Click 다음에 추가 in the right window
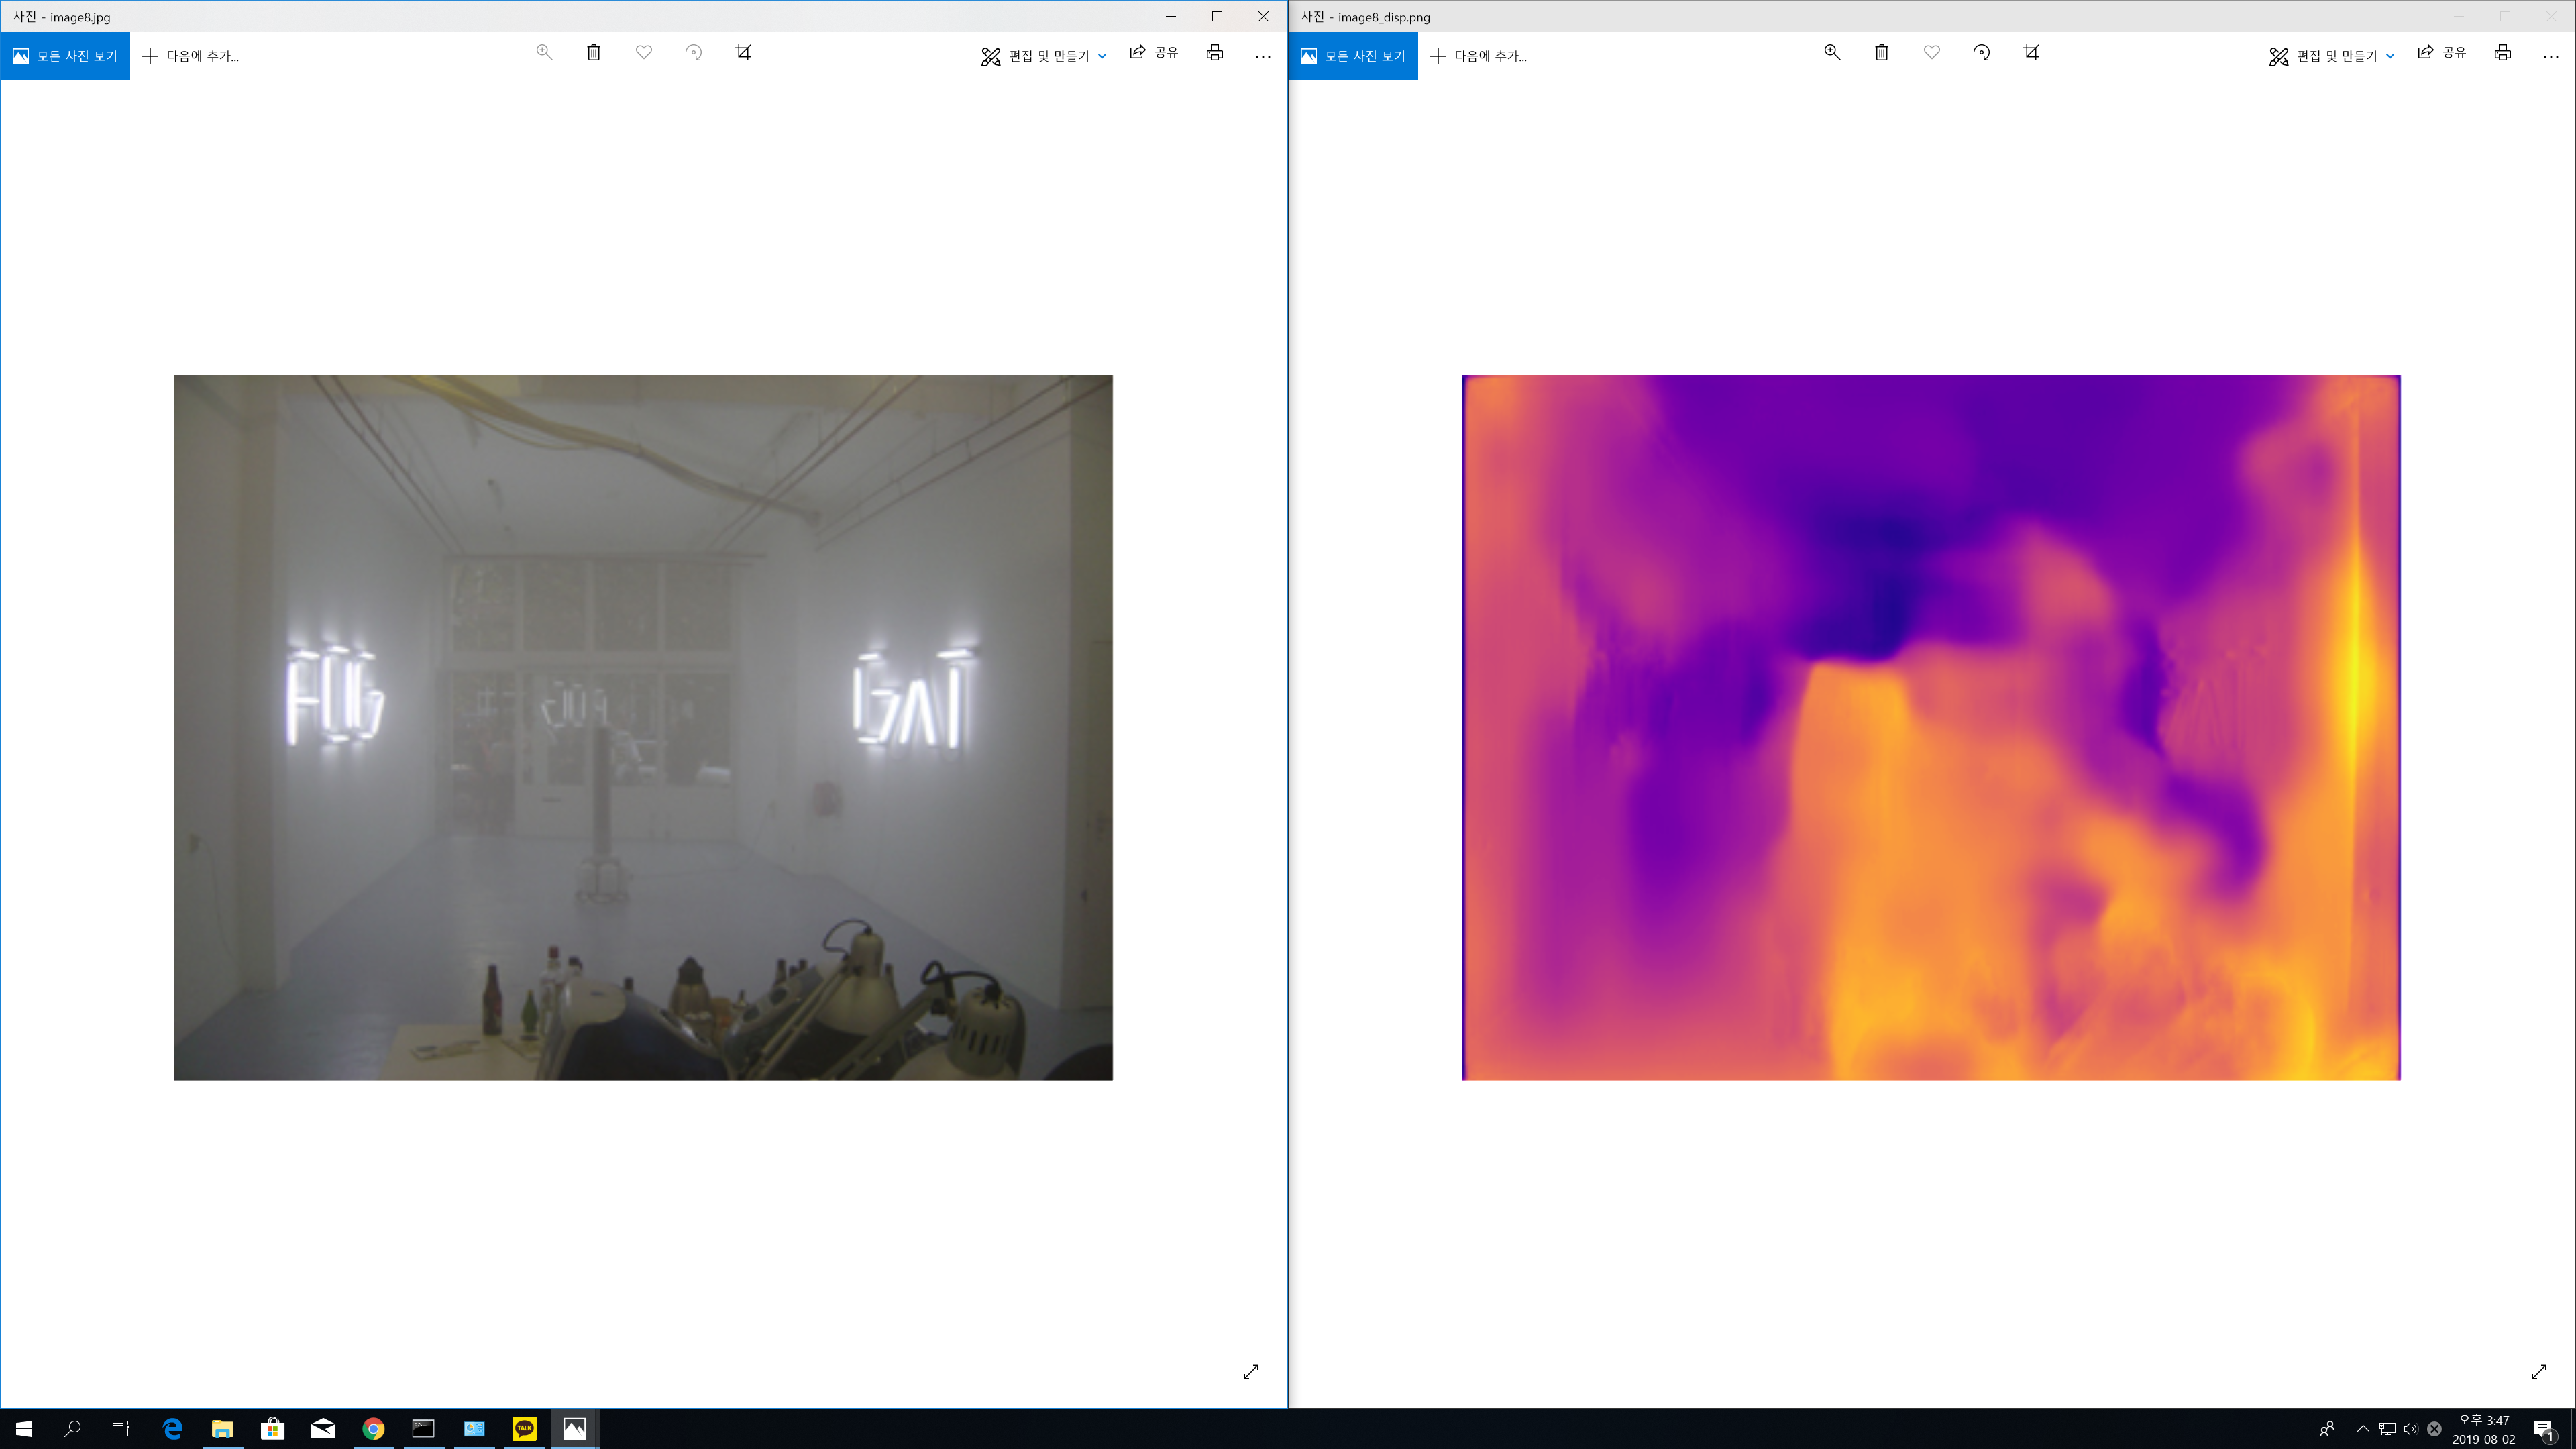The height and width of the screenshot is (1449, 2576). 1479,56
